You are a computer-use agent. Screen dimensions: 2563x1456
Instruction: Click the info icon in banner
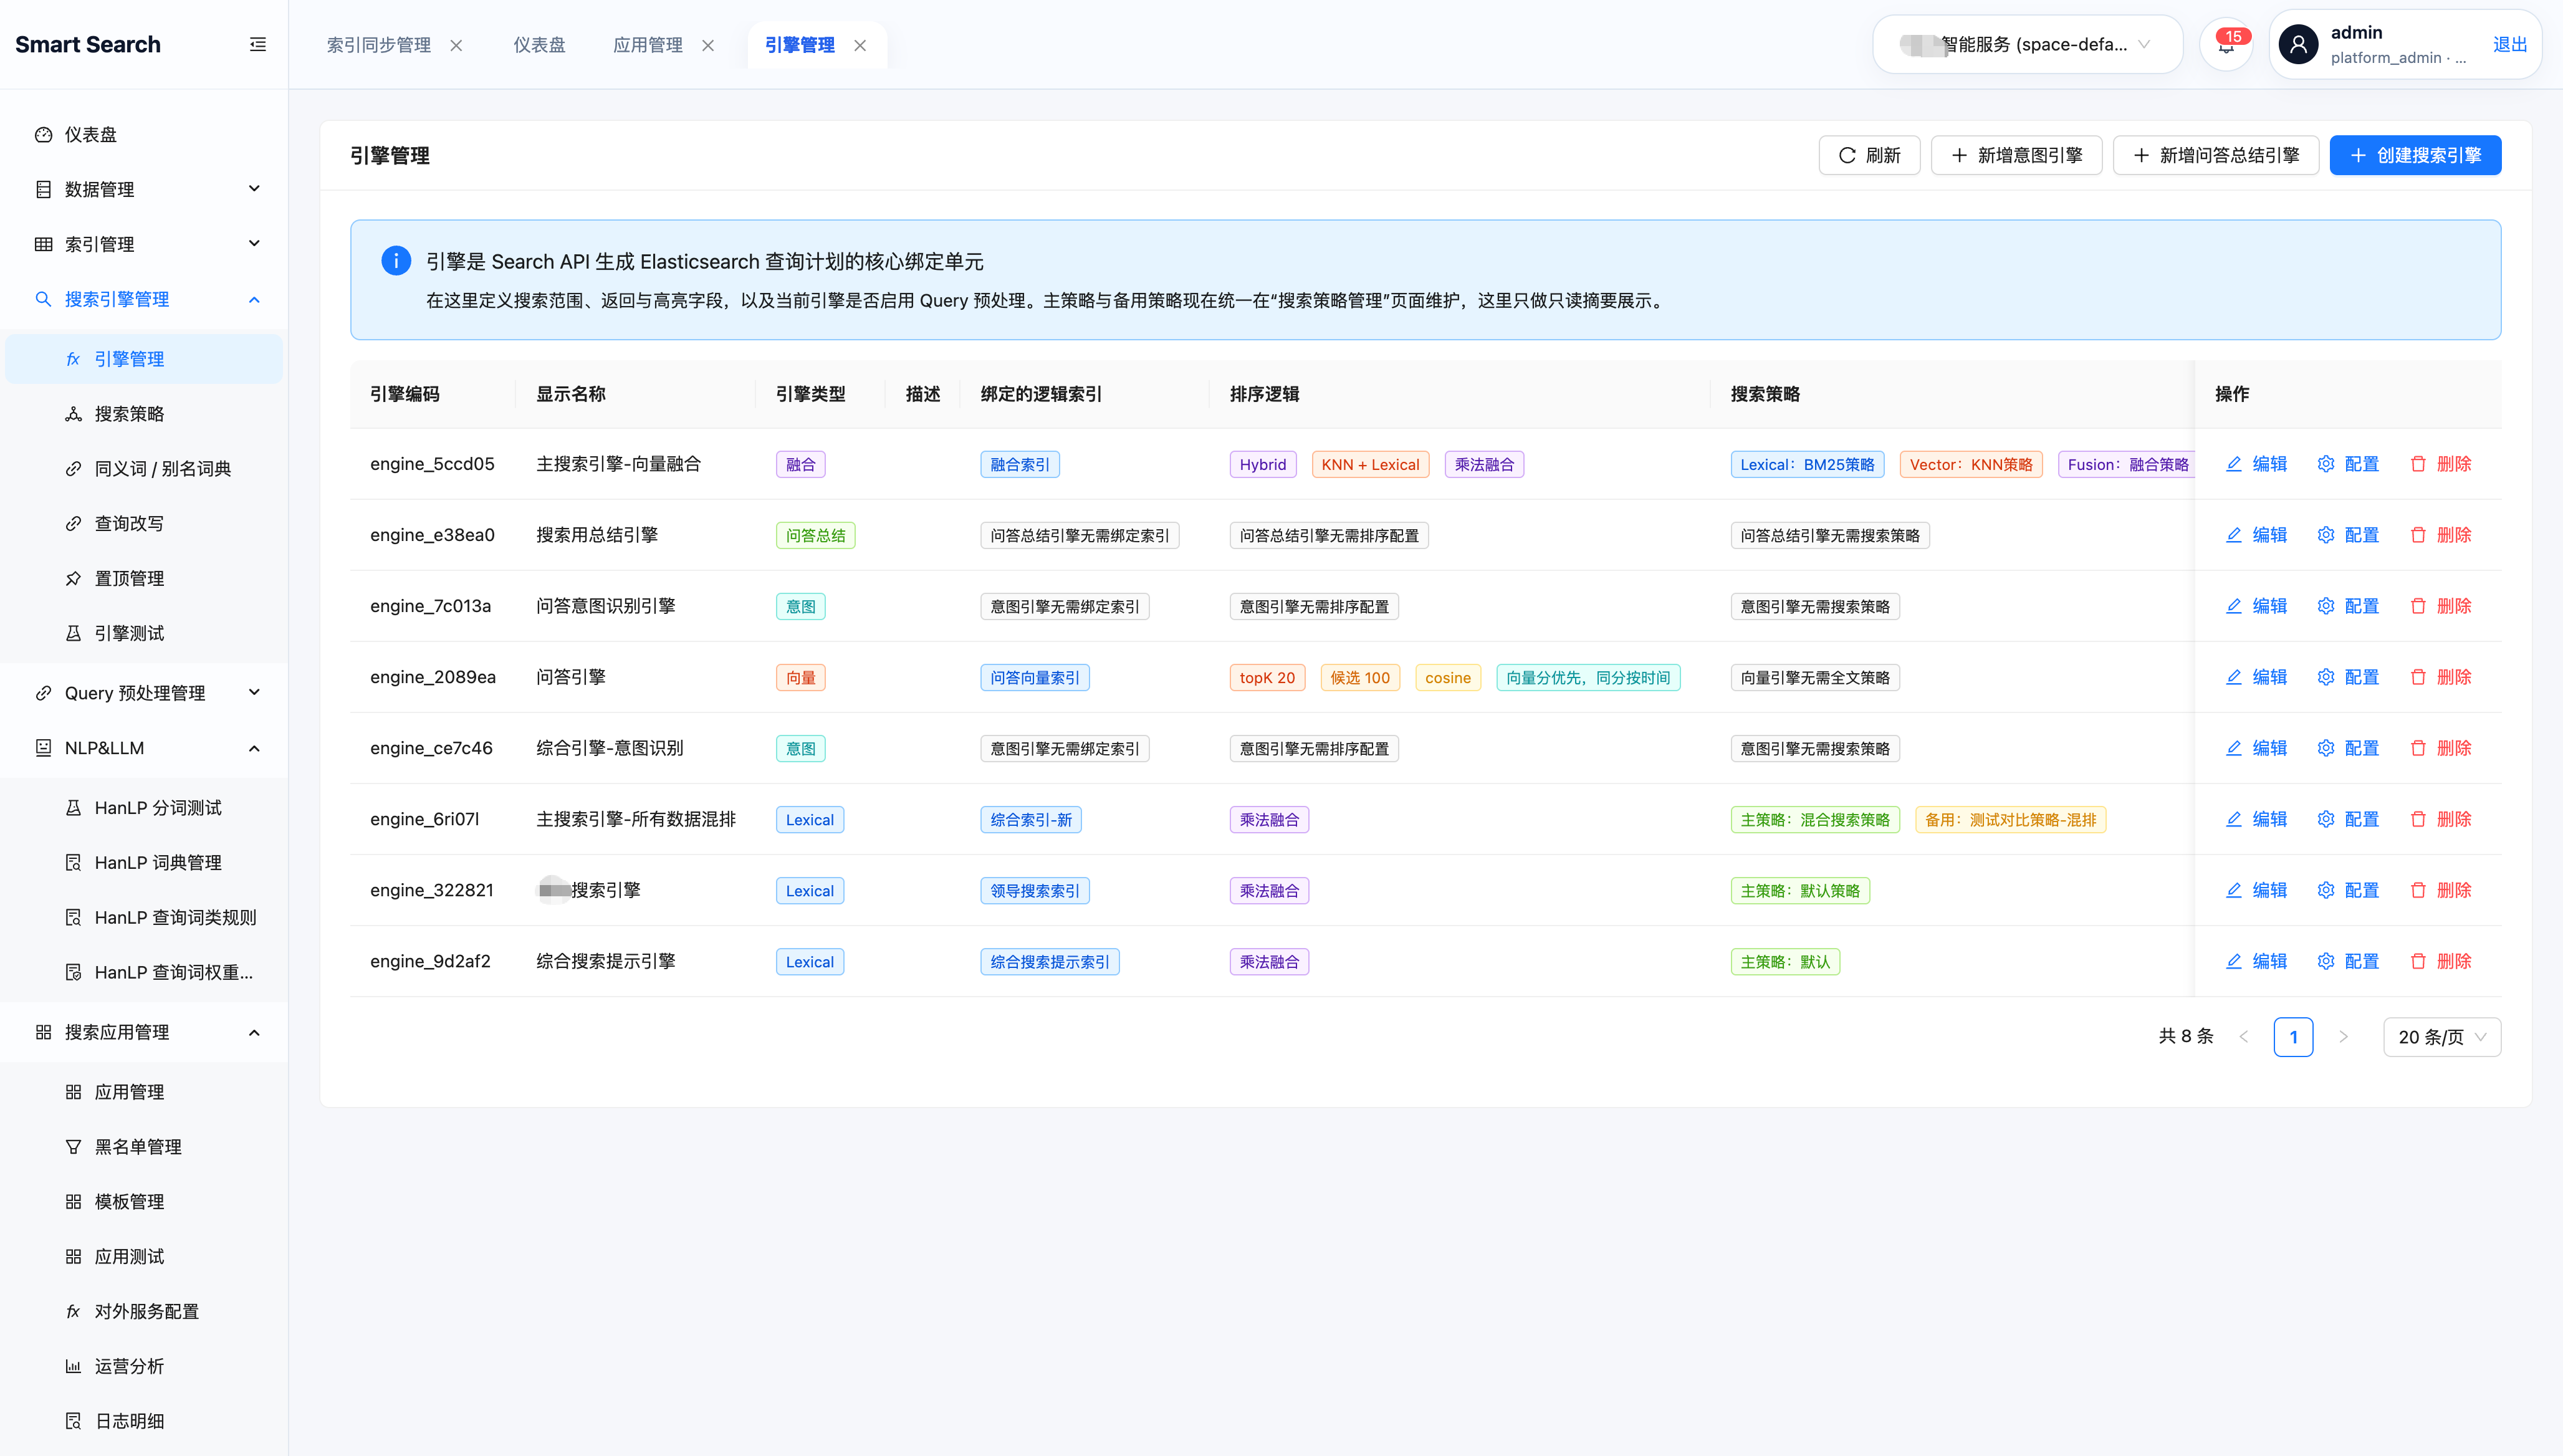click(x=396, y=261)
